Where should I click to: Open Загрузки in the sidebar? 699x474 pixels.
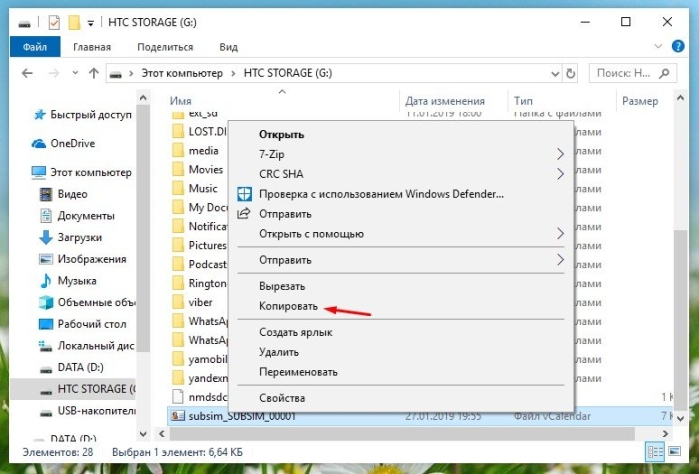point(70,238)
